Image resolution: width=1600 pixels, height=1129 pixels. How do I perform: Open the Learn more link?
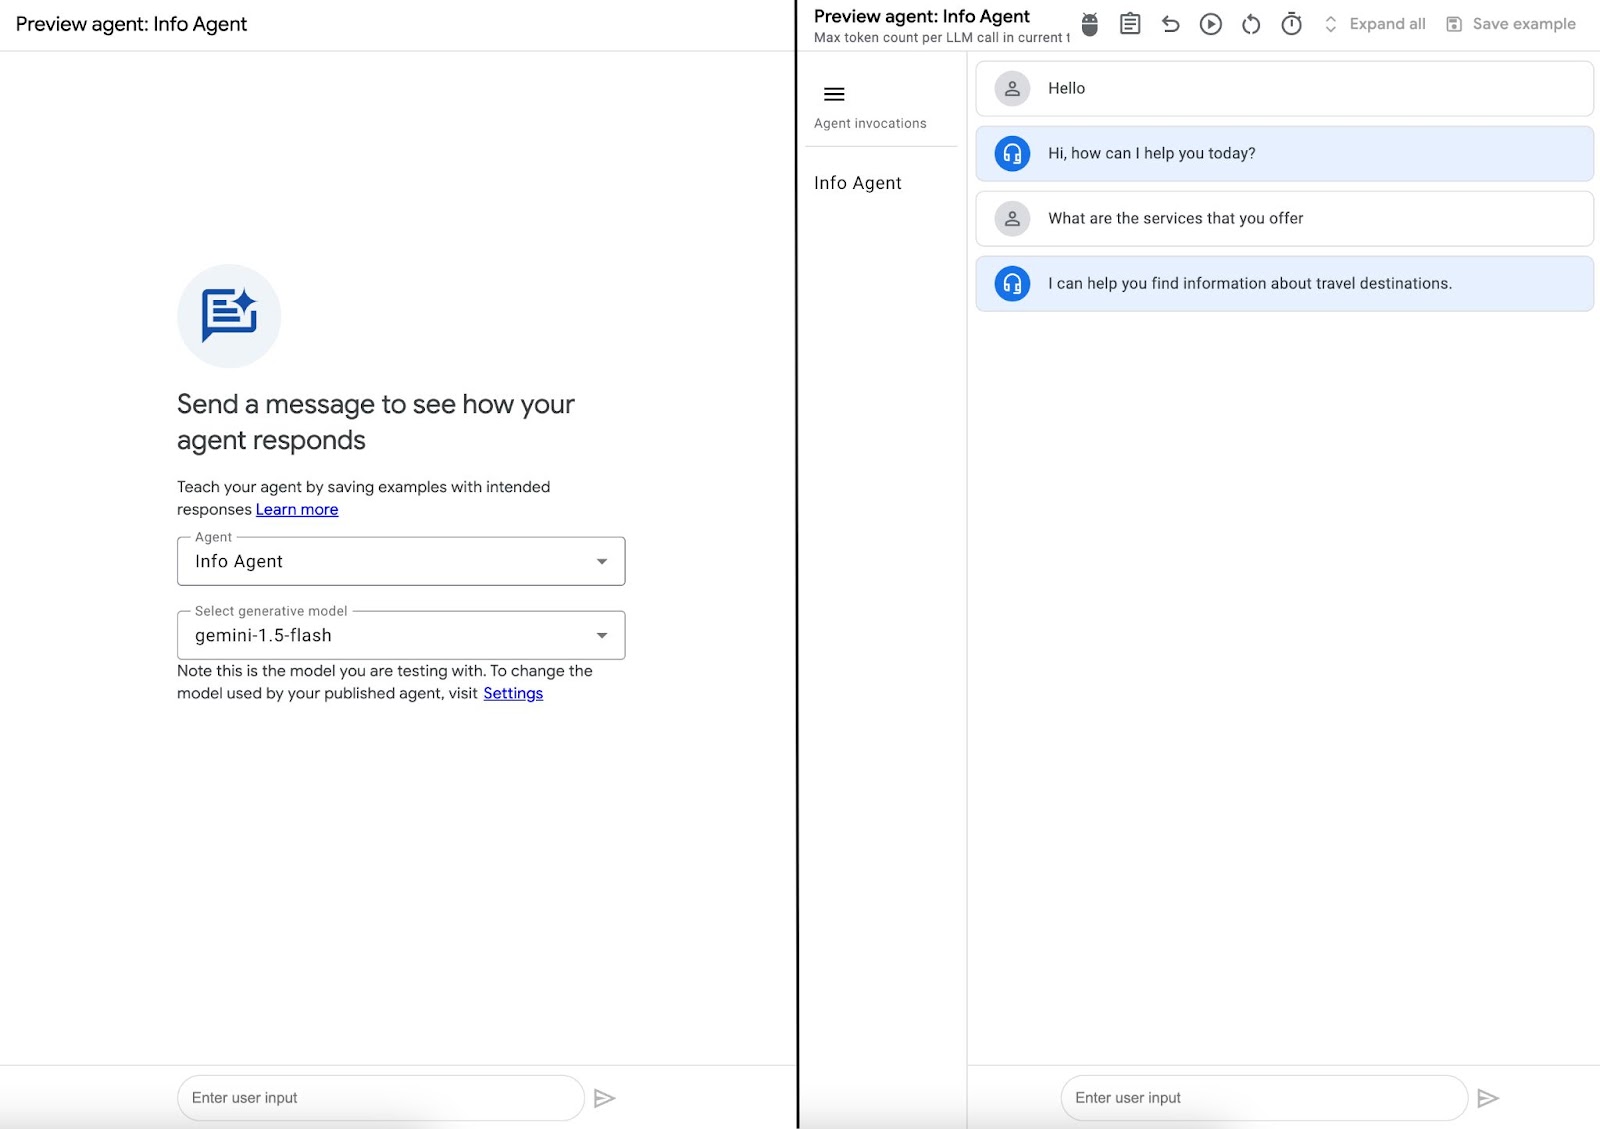pyautogui.click(x=297, y=509)
